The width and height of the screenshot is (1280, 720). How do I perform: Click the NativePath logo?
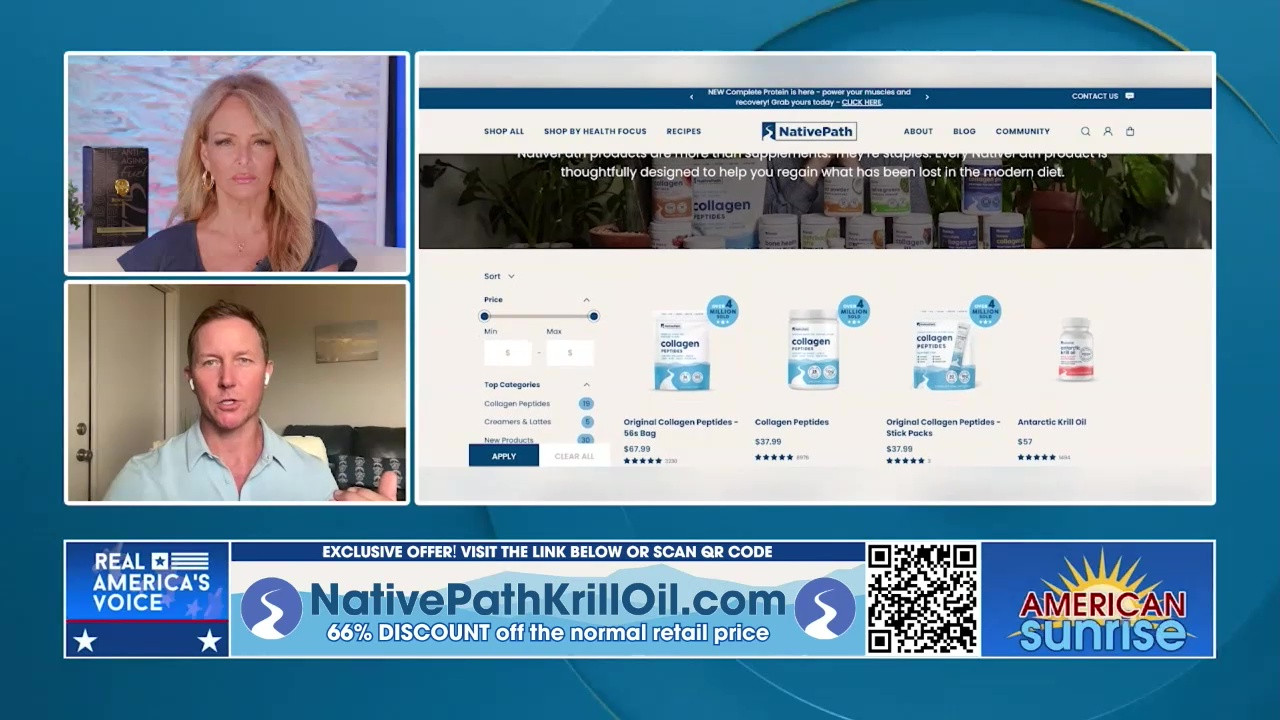pyautogui.click(x=809, y=131)
